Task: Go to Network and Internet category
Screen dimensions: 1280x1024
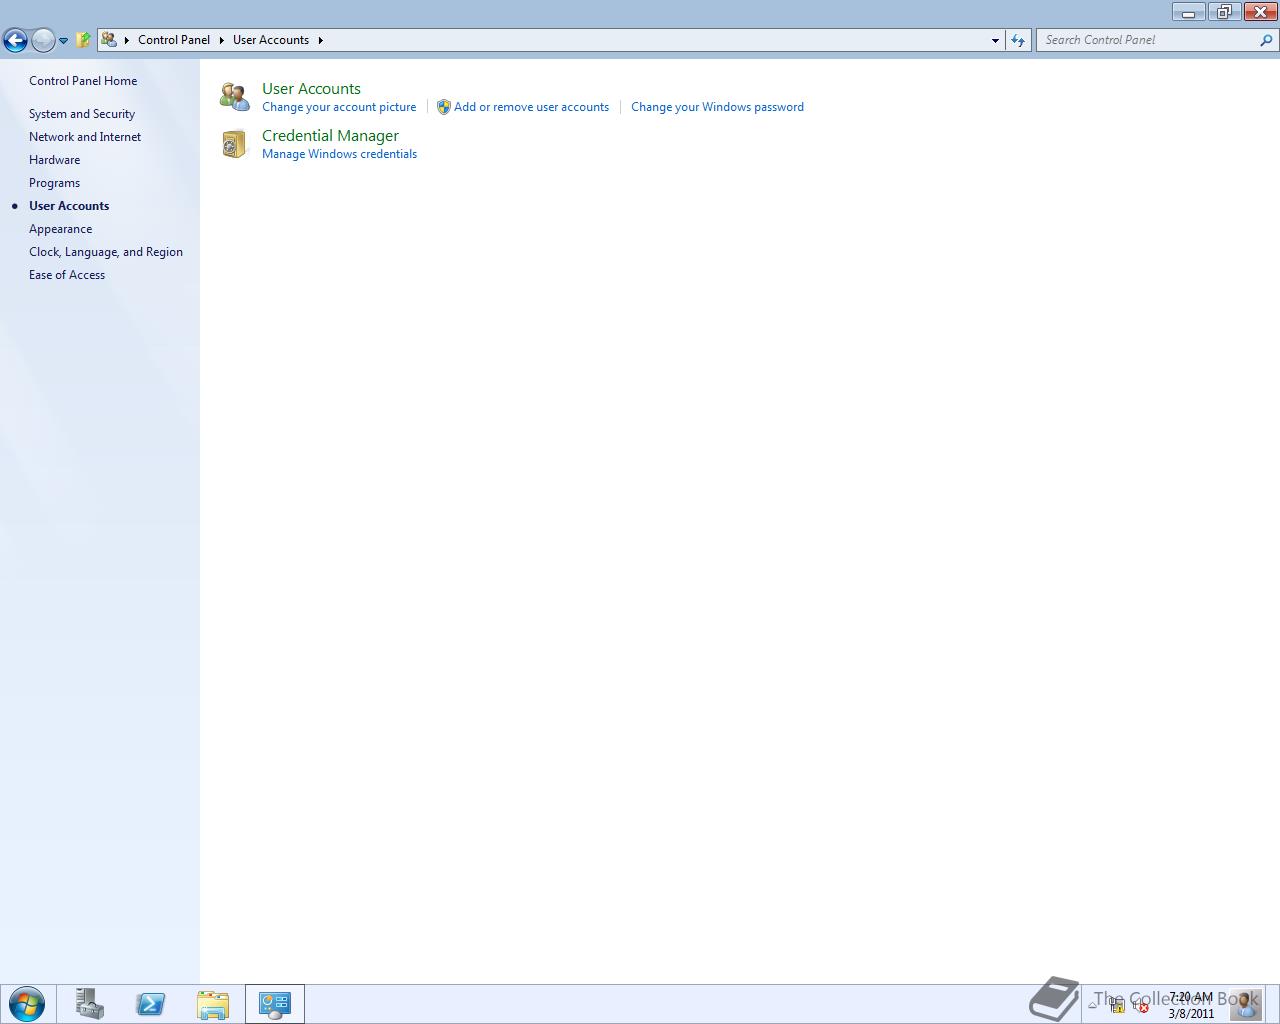Action: coord(85,137)
